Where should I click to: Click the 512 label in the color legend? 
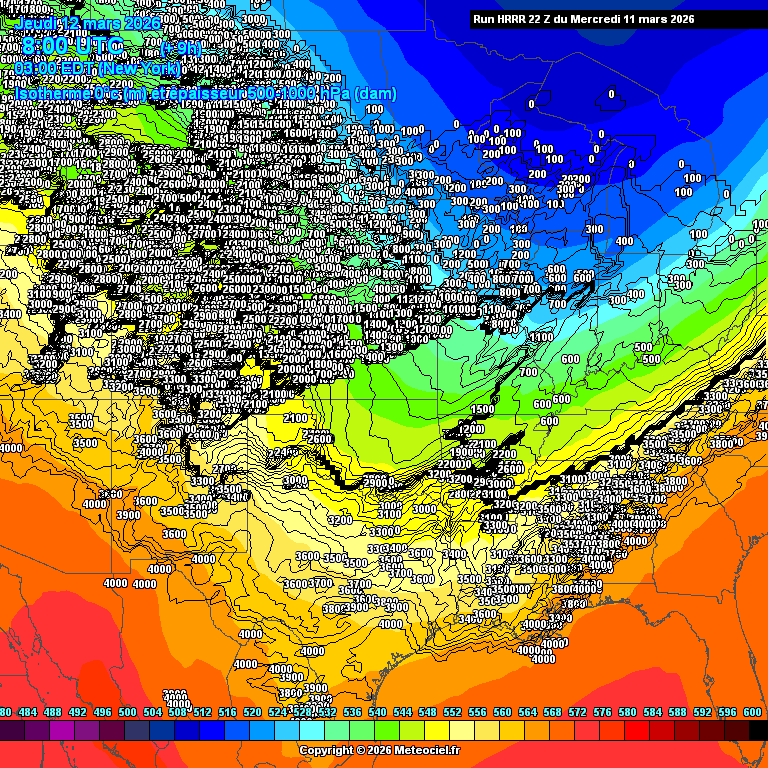coord(203,712)
